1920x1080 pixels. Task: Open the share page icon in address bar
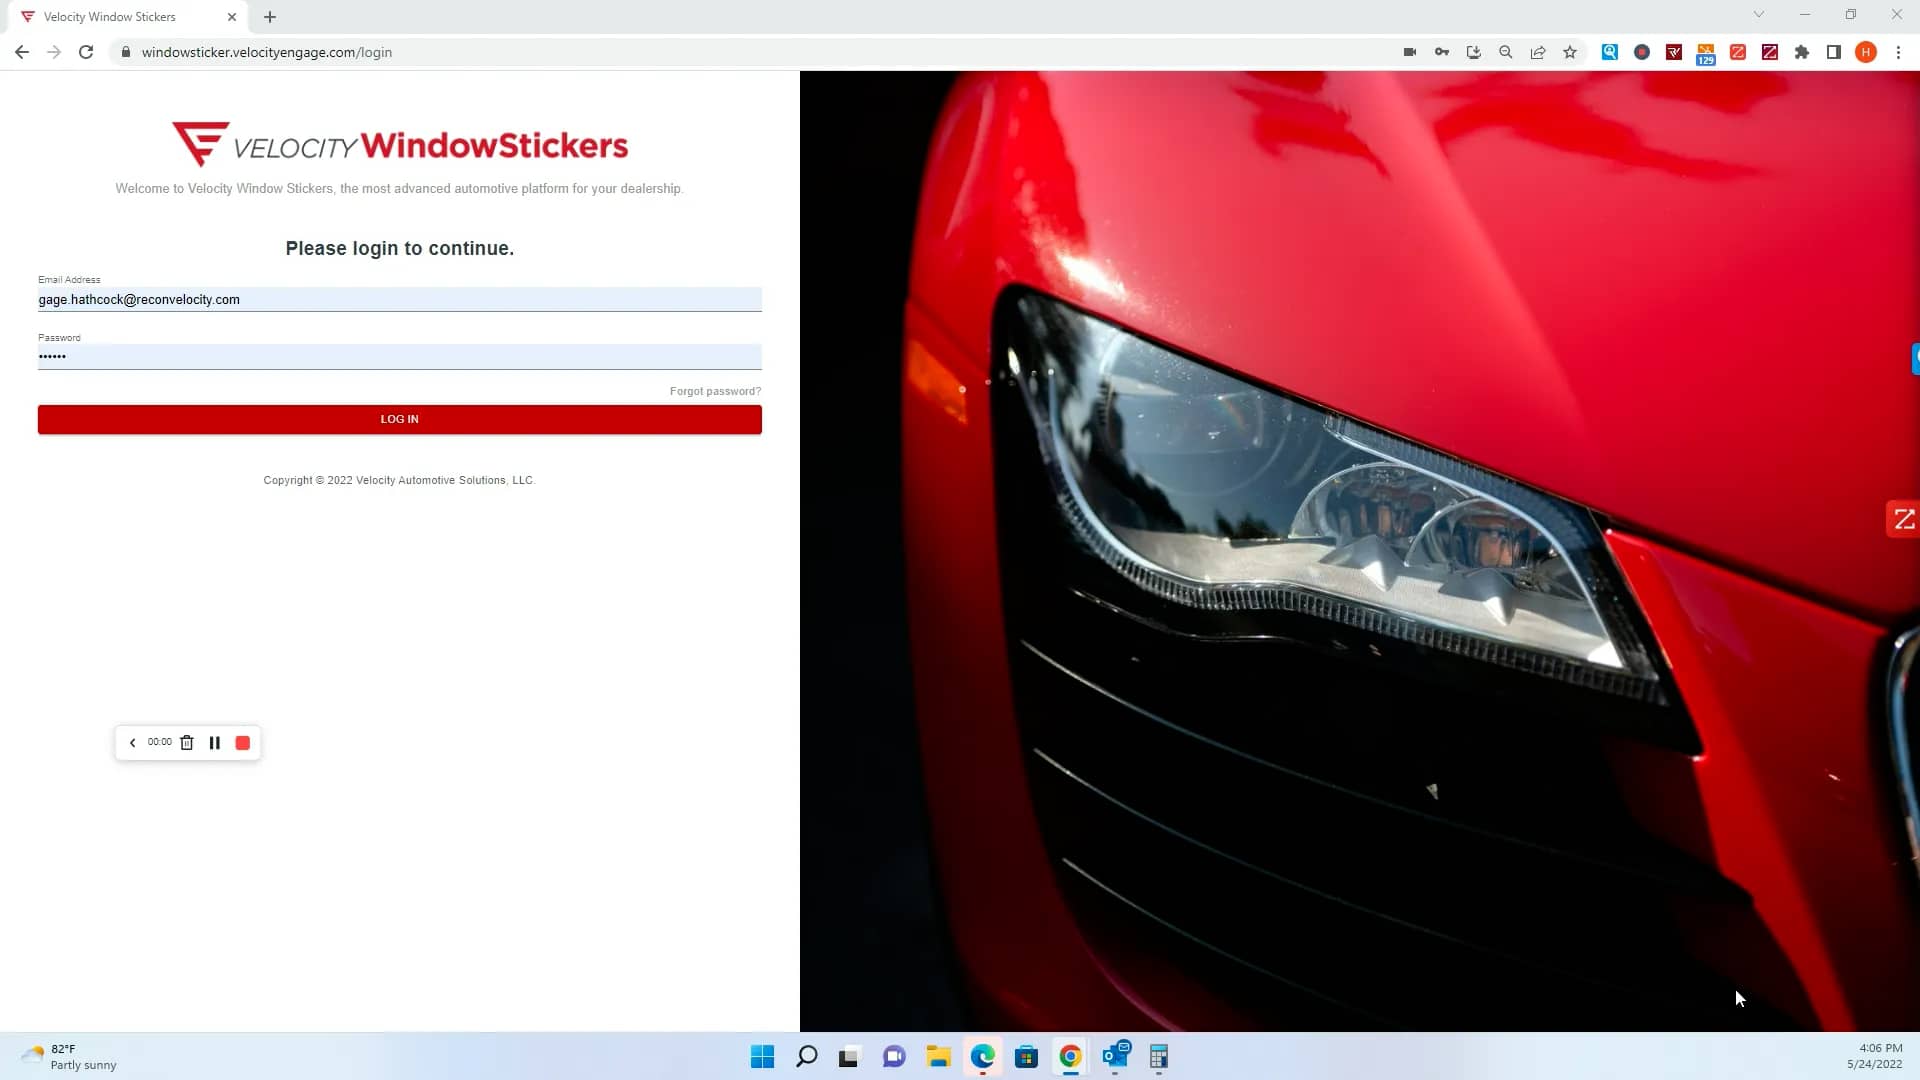(1538, 52)
